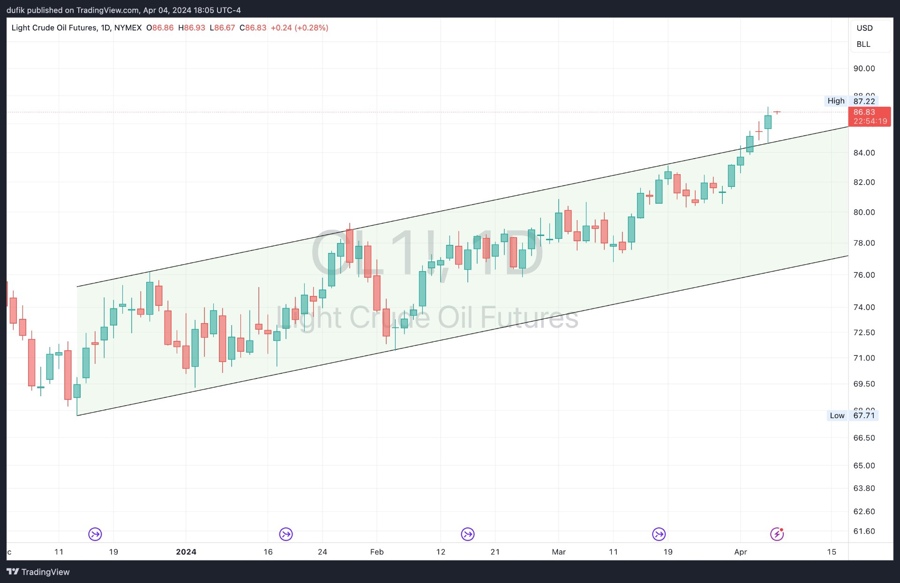Click the 90.00 price axis label
900x583 pixels.
[x=864, y=68]
